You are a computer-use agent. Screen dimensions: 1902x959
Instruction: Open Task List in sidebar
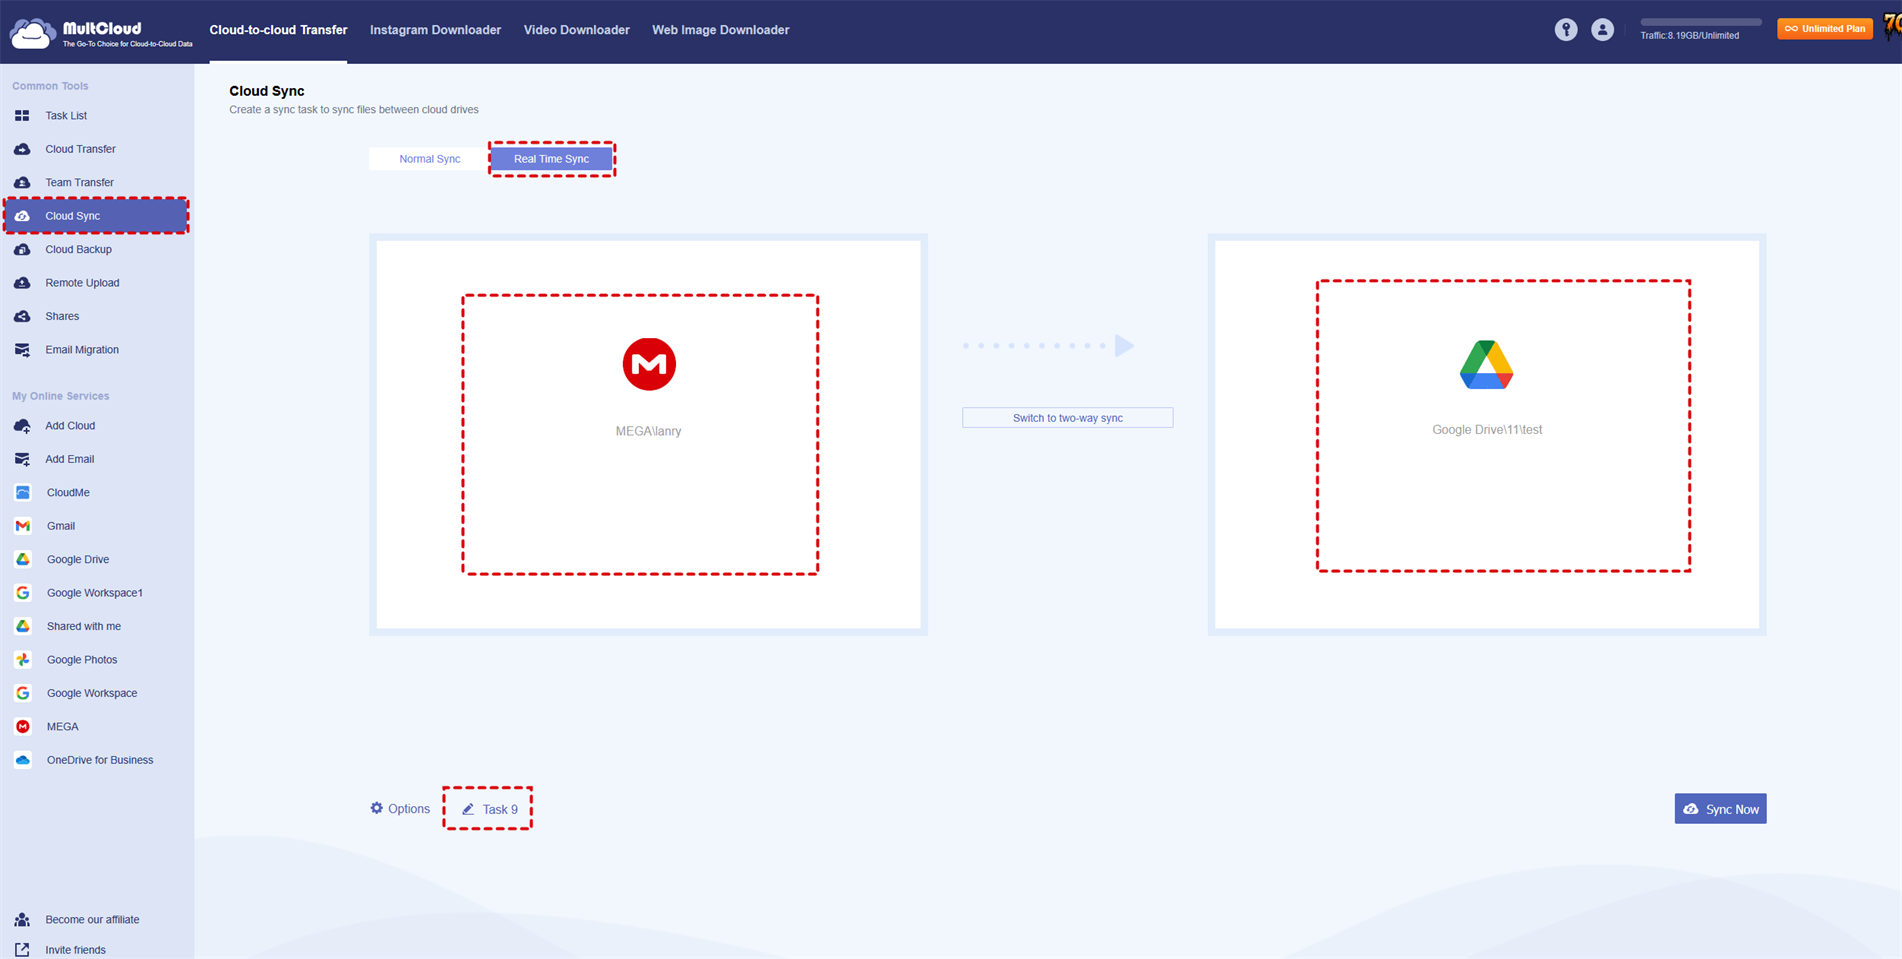[66, 116]
